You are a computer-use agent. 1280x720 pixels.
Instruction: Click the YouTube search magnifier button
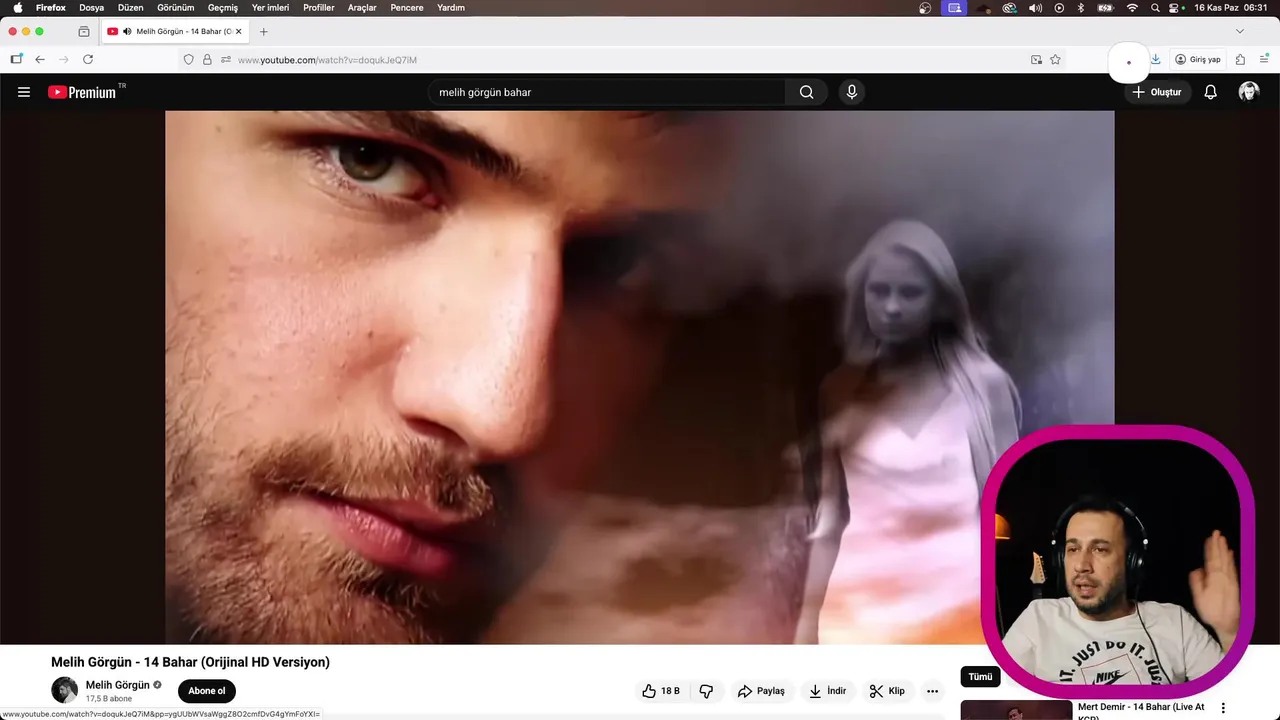[806, 92]
